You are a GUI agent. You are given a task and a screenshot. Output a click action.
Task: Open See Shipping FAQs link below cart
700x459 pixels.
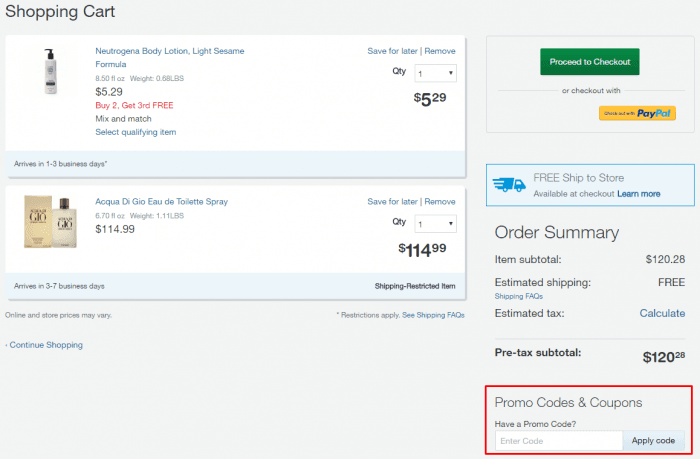[433, 315]
